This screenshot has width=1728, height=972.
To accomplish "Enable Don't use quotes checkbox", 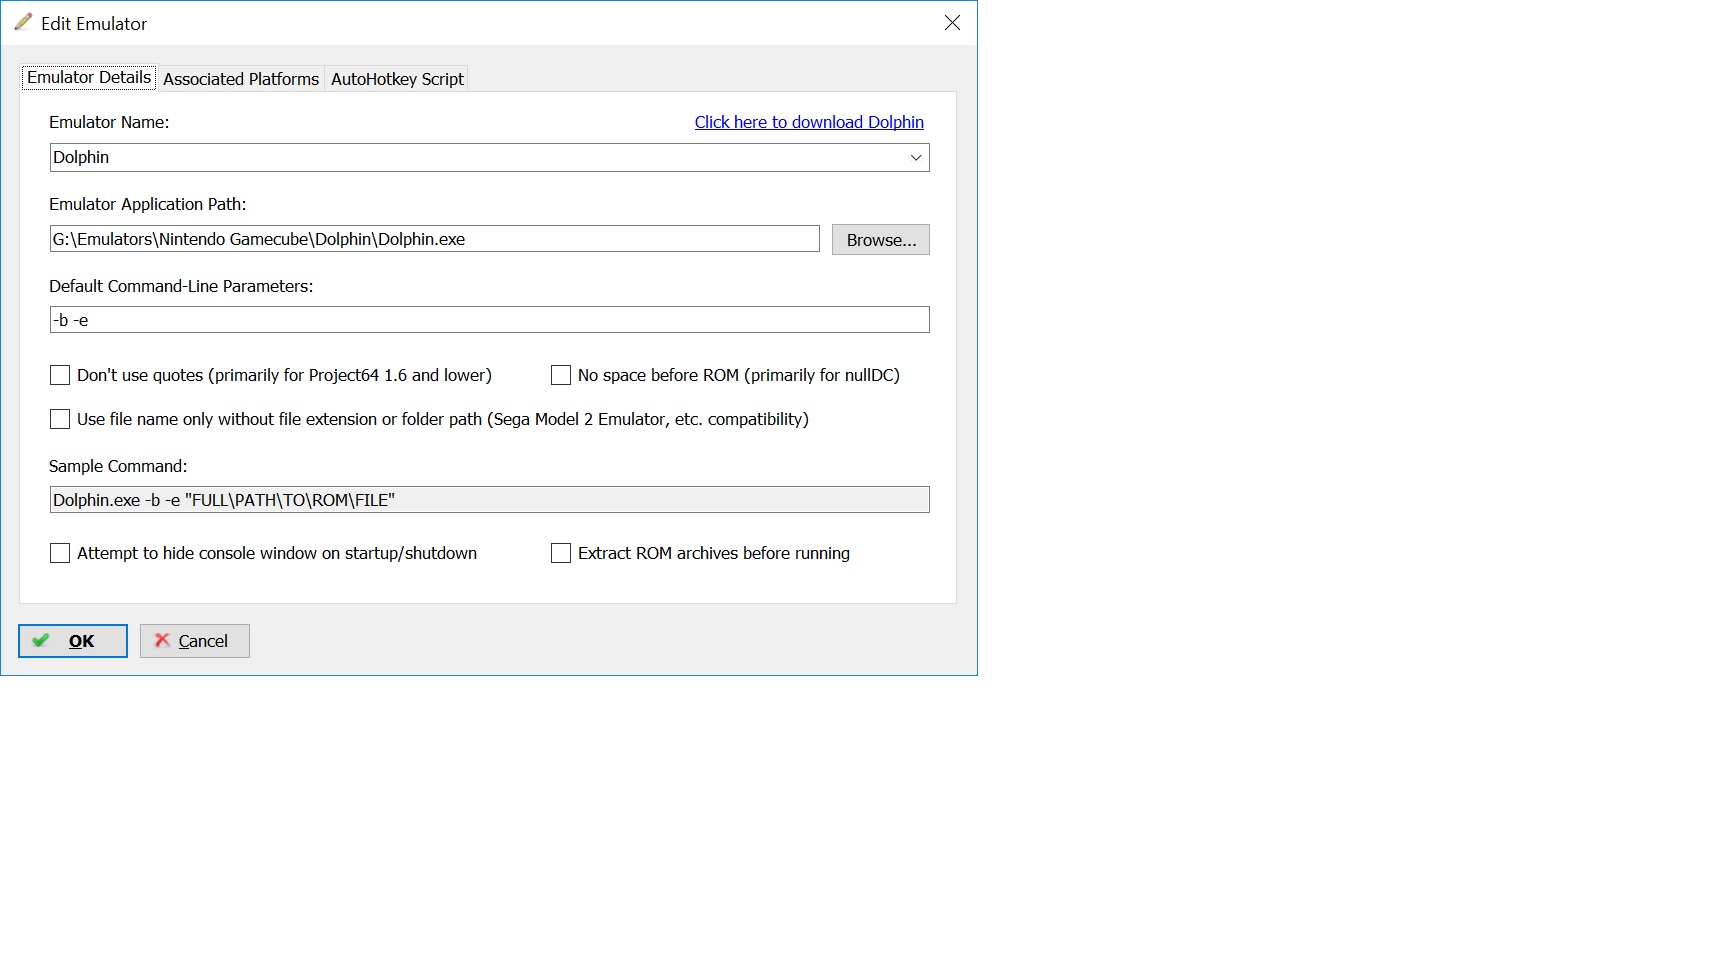I will (60, 375).
